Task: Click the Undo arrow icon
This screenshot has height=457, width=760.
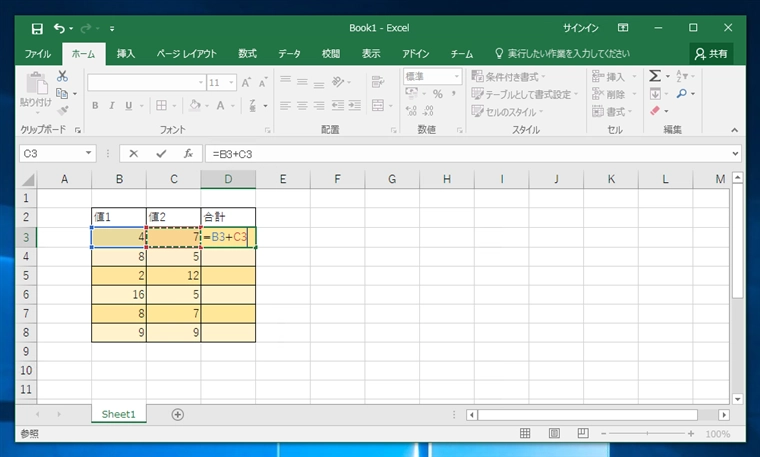Action: pyautogui.click(x=59, y=29)
